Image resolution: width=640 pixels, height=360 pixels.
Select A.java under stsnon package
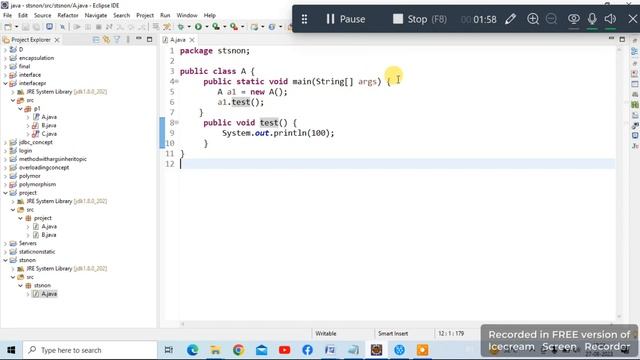pyautogui.click(x=49, y=294)
